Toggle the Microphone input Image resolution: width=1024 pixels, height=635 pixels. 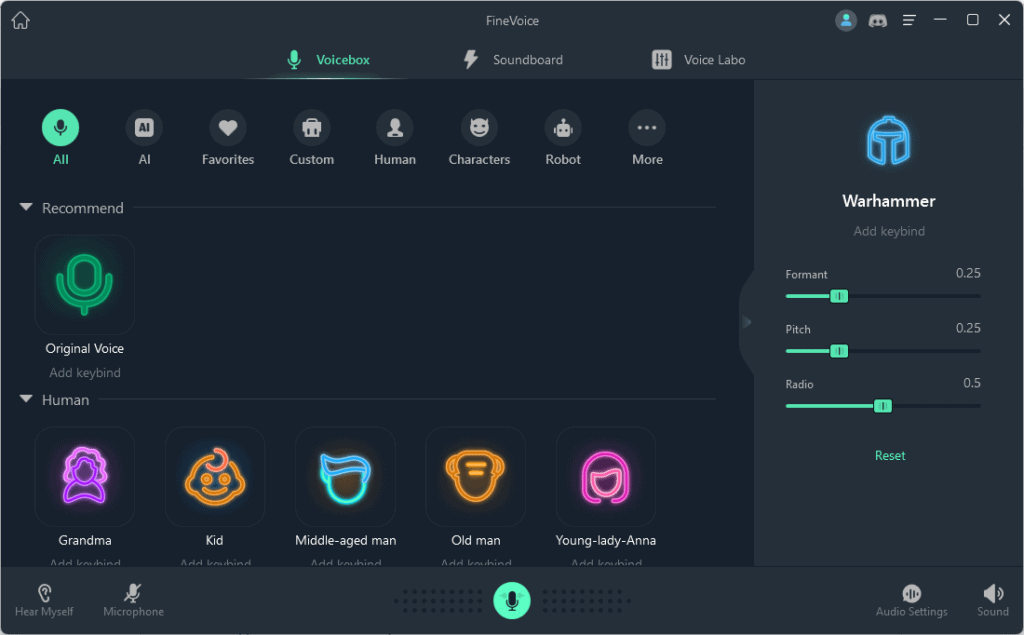point(133,598)
